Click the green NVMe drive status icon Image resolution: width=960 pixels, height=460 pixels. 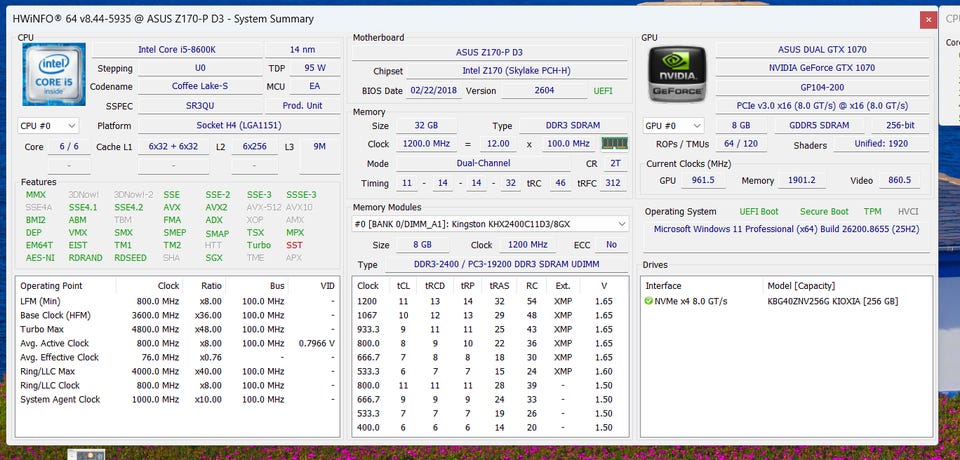point(649,301)
